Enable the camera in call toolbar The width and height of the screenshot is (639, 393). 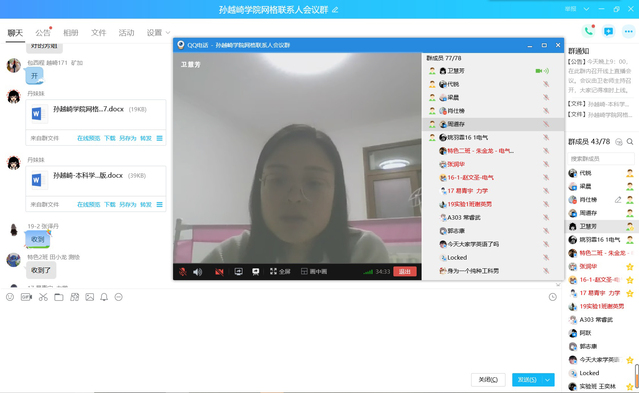tap(219, 272)
